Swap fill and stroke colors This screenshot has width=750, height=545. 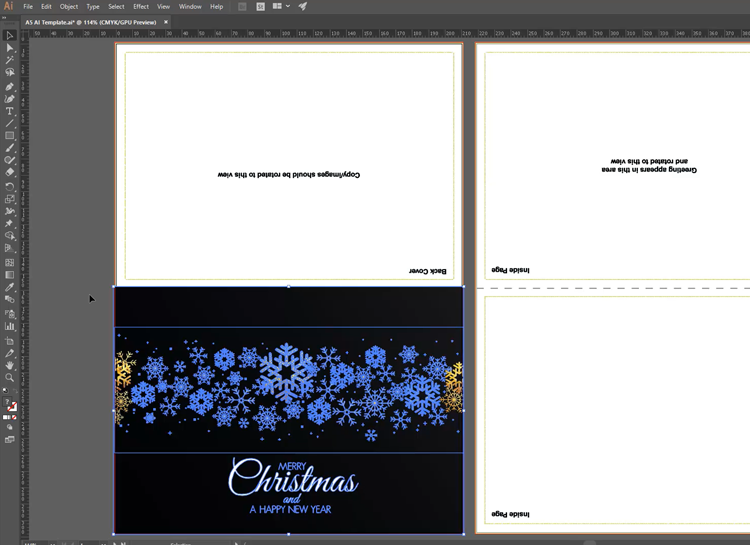[15, 390]
